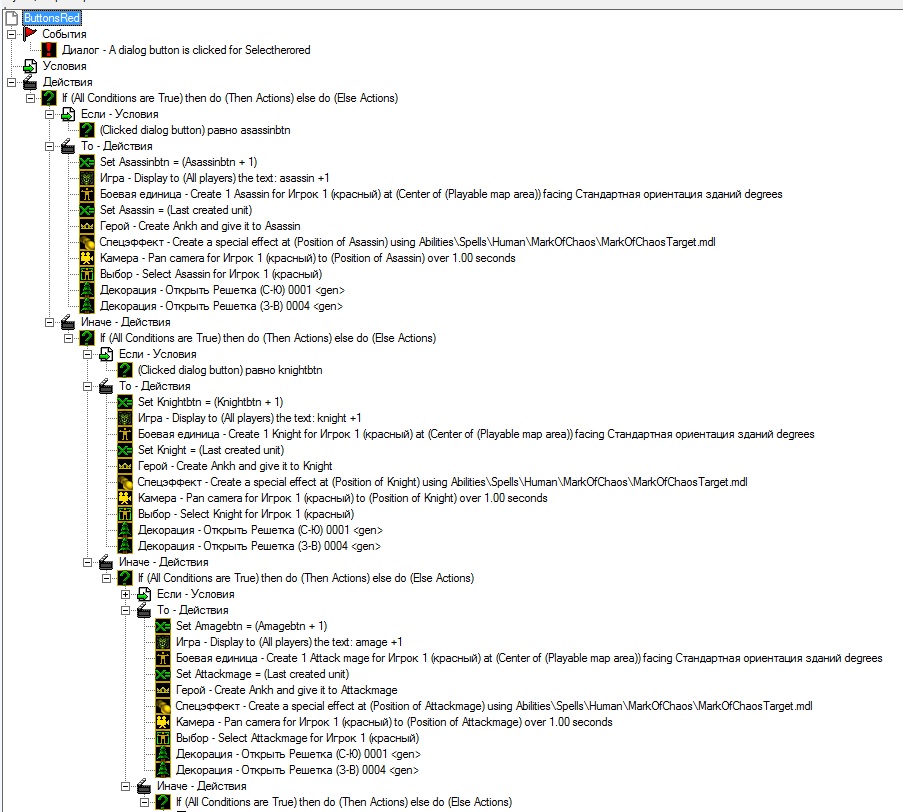The image size is (903, 812).
Task: Click the top-level Действия actions icon
Action: [x=30, y=82]
